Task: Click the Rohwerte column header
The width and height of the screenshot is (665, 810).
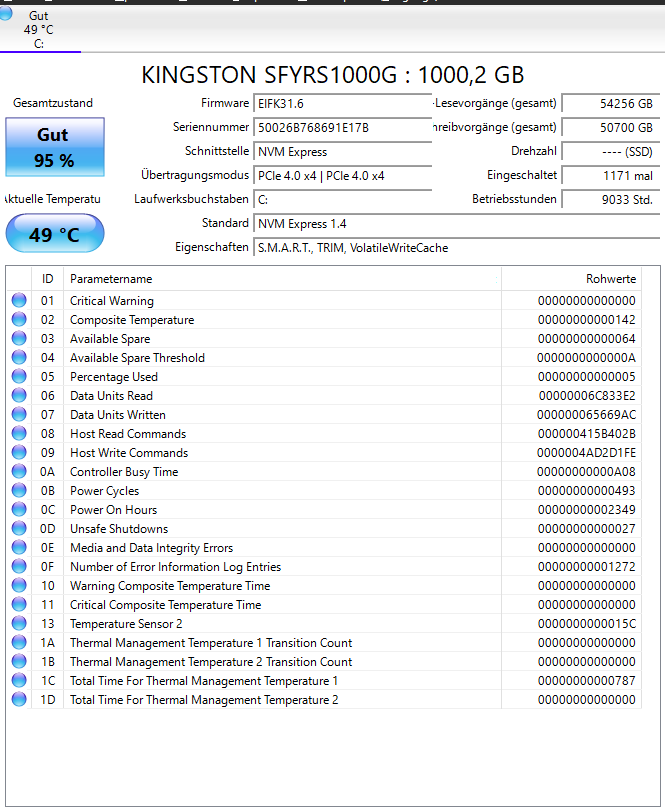Action: [x=571, y=279]
